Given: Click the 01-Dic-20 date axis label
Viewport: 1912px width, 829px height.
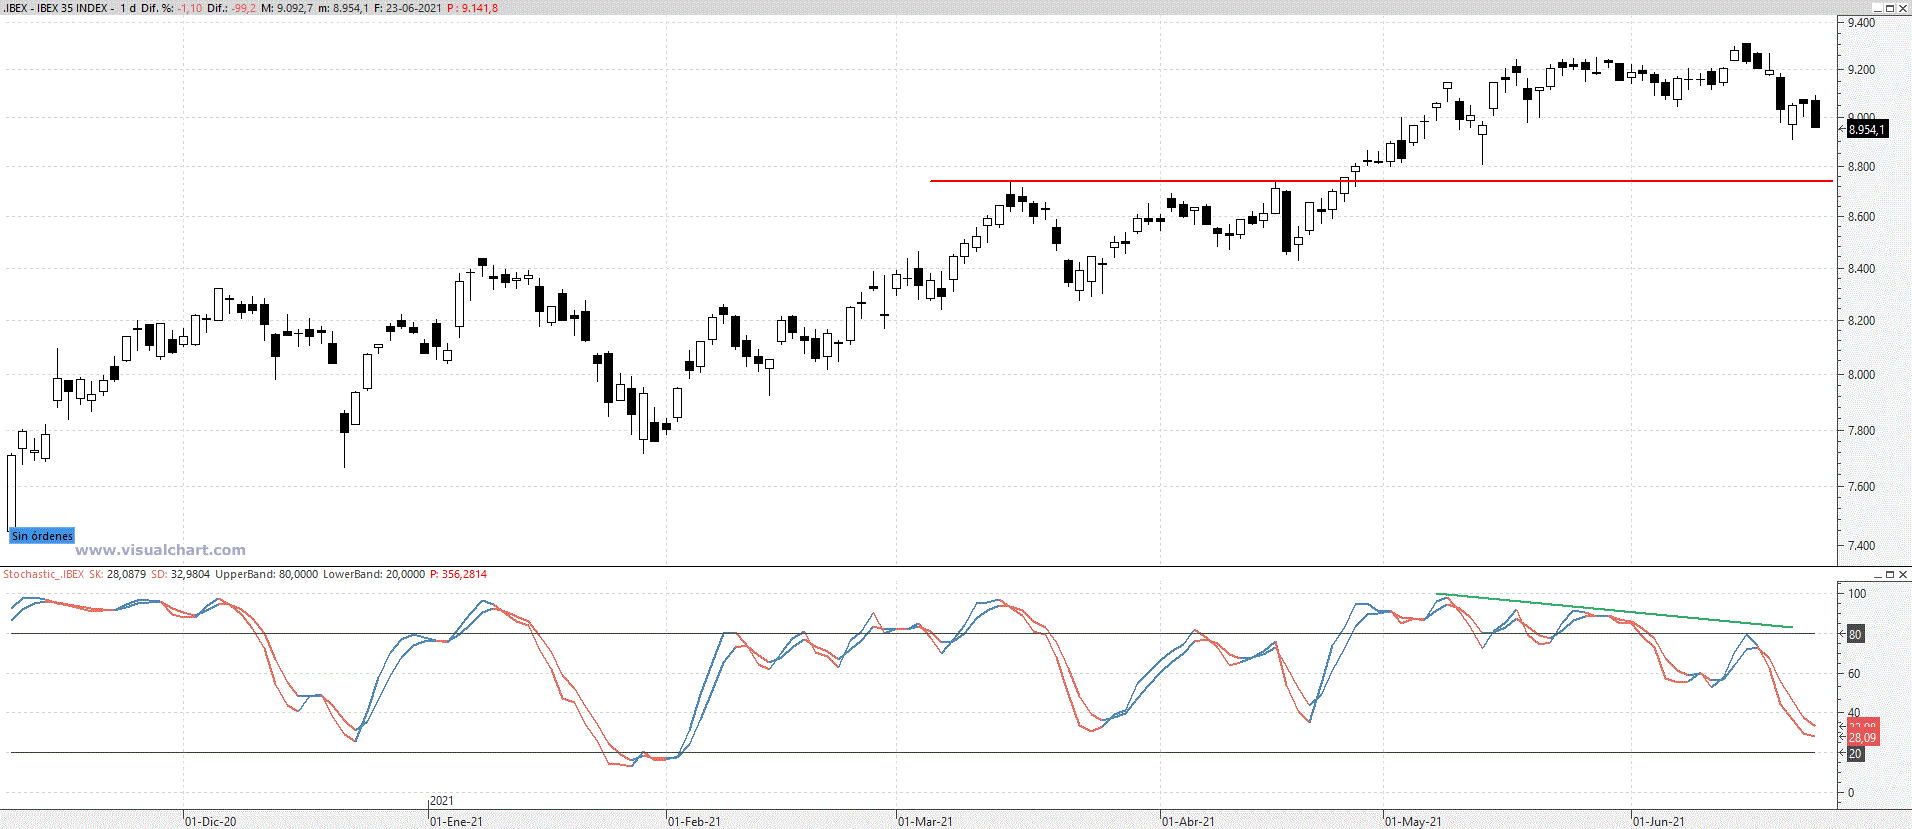Looking at the screenshot, I should click(x=211, y=822).
